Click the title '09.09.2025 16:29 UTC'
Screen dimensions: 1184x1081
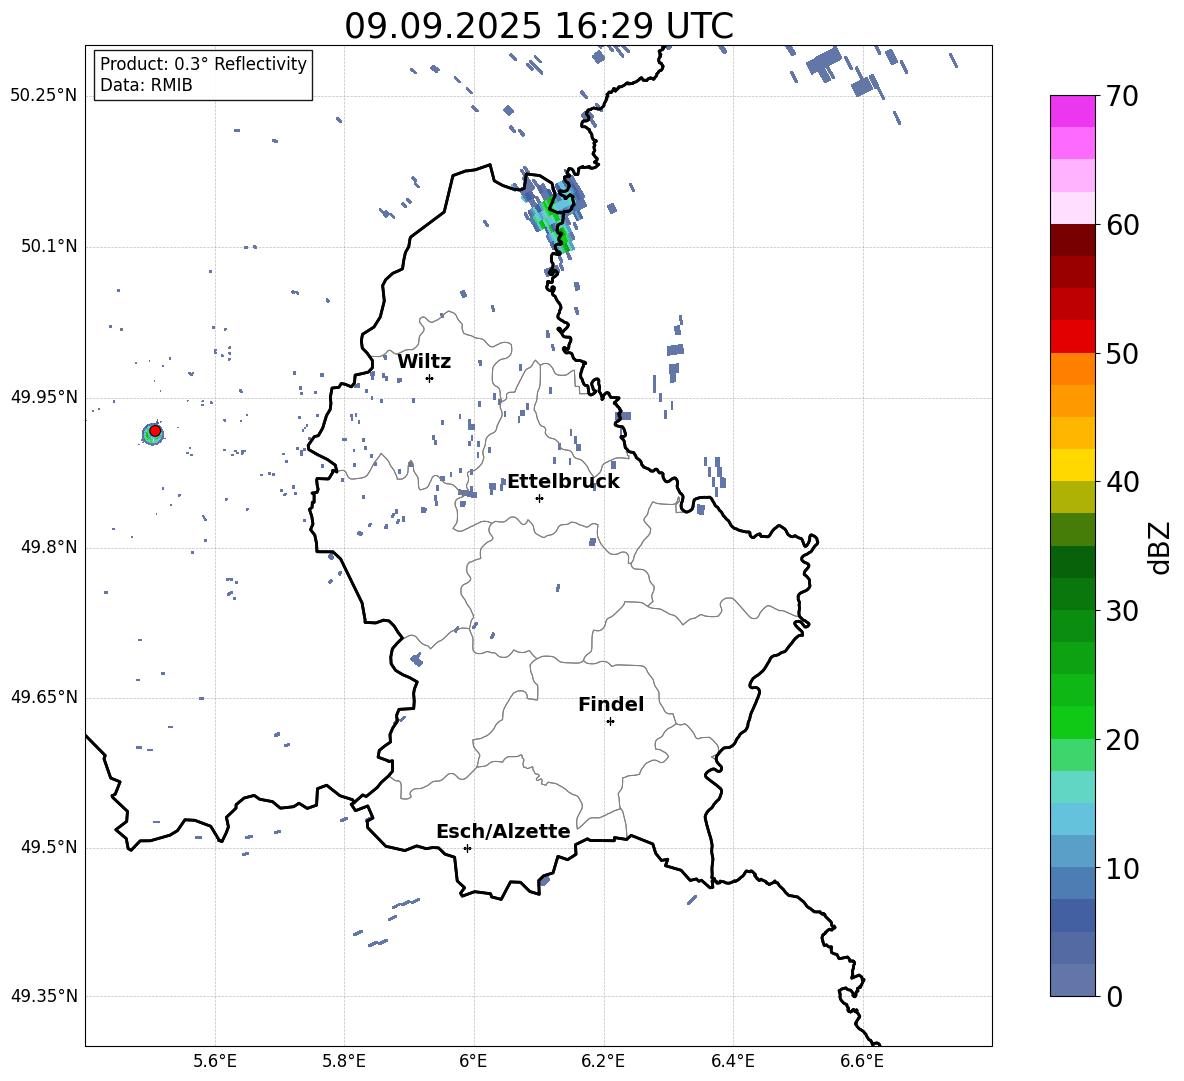pos(539,26)
